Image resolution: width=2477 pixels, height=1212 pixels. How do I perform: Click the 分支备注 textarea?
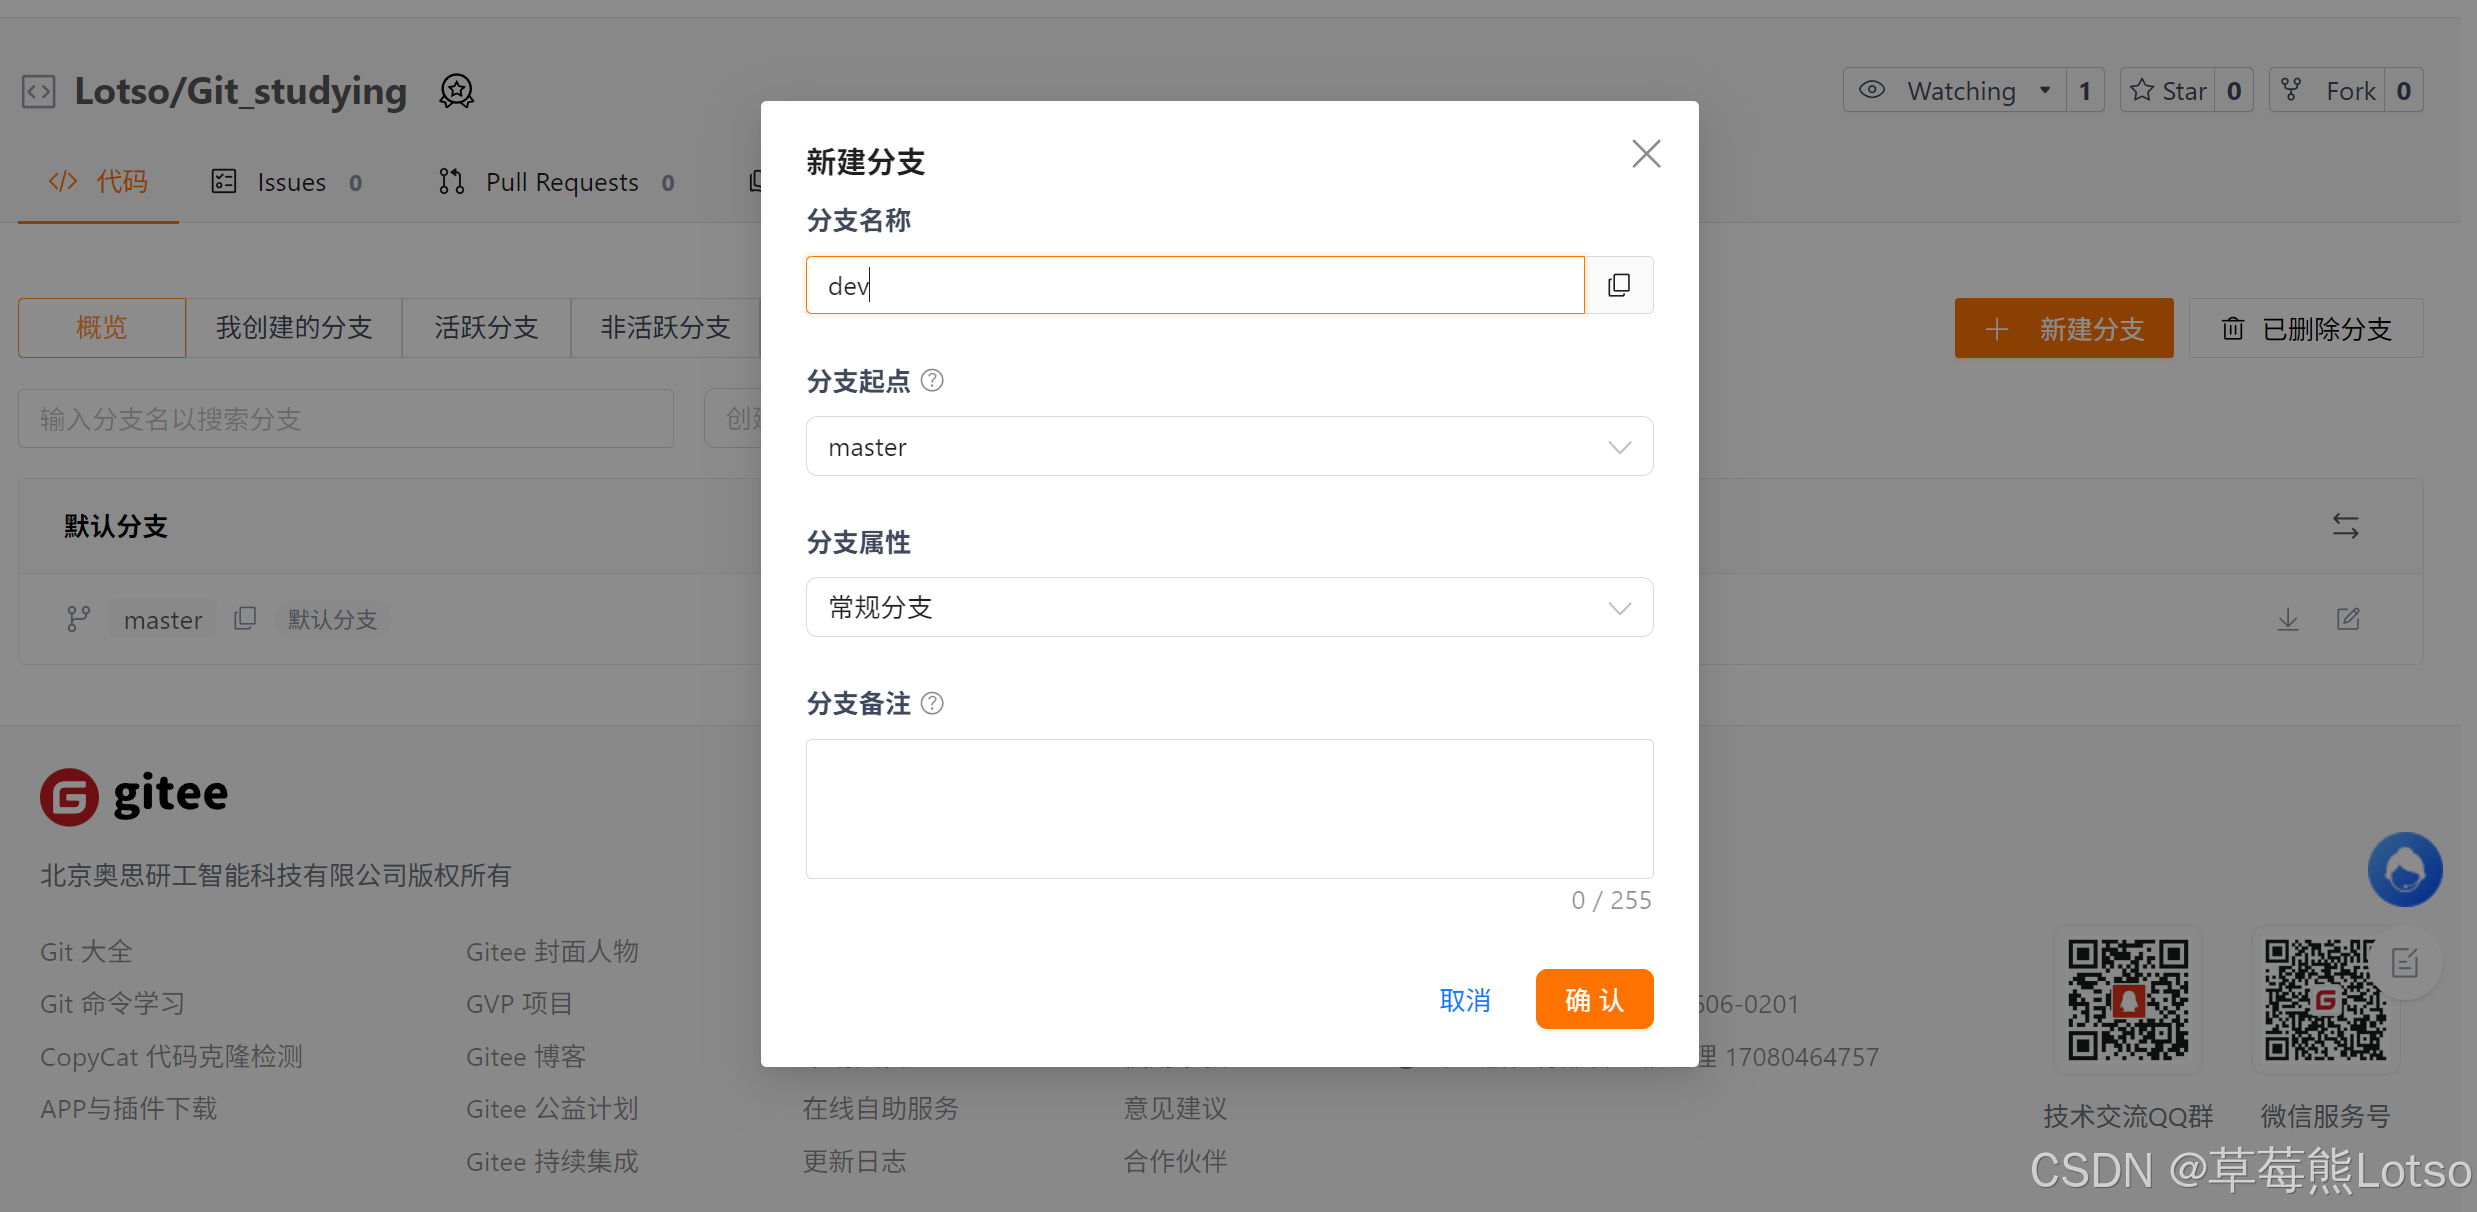click(1228, 809)
